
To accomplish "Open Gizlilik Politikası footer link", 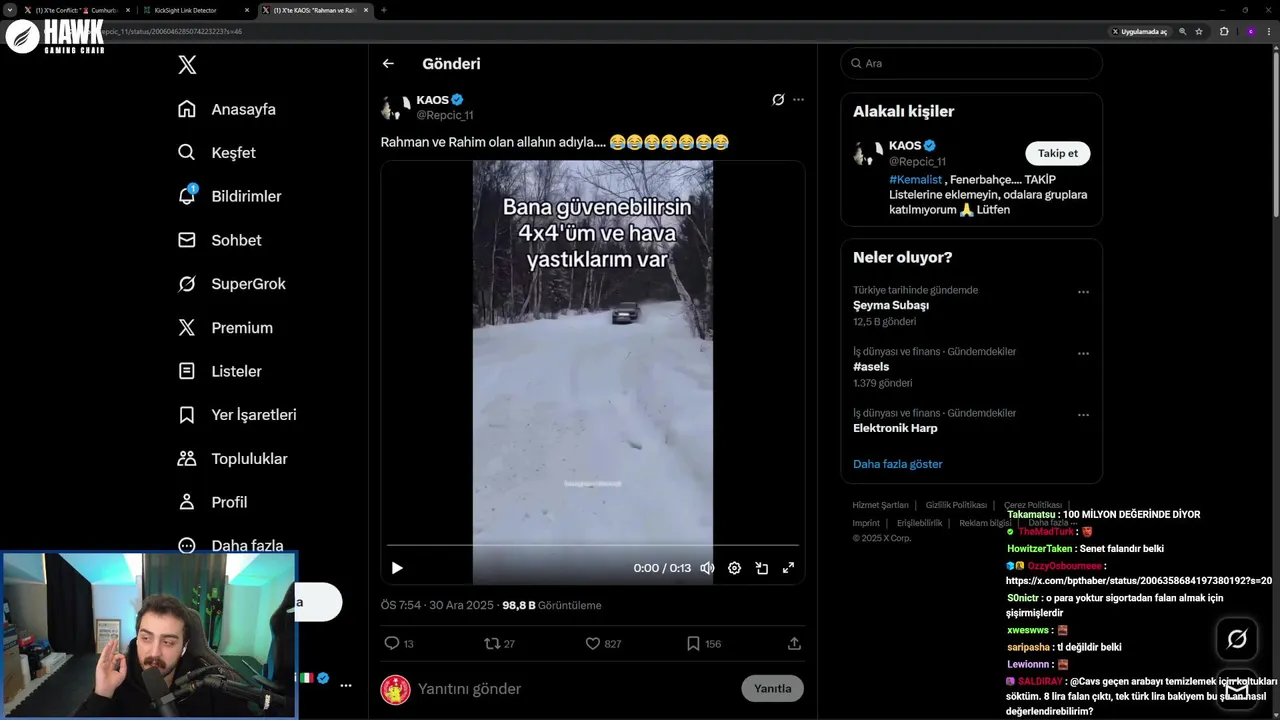I will [x=956, y=505].
